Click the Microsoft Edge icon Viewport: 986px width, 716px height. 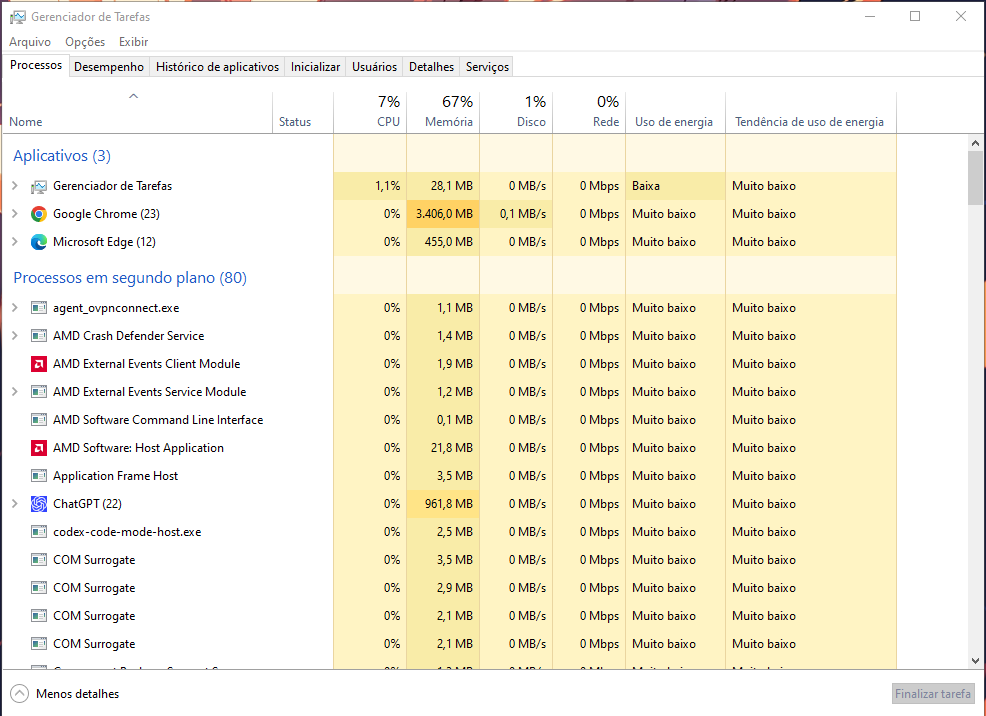(39, 242)
